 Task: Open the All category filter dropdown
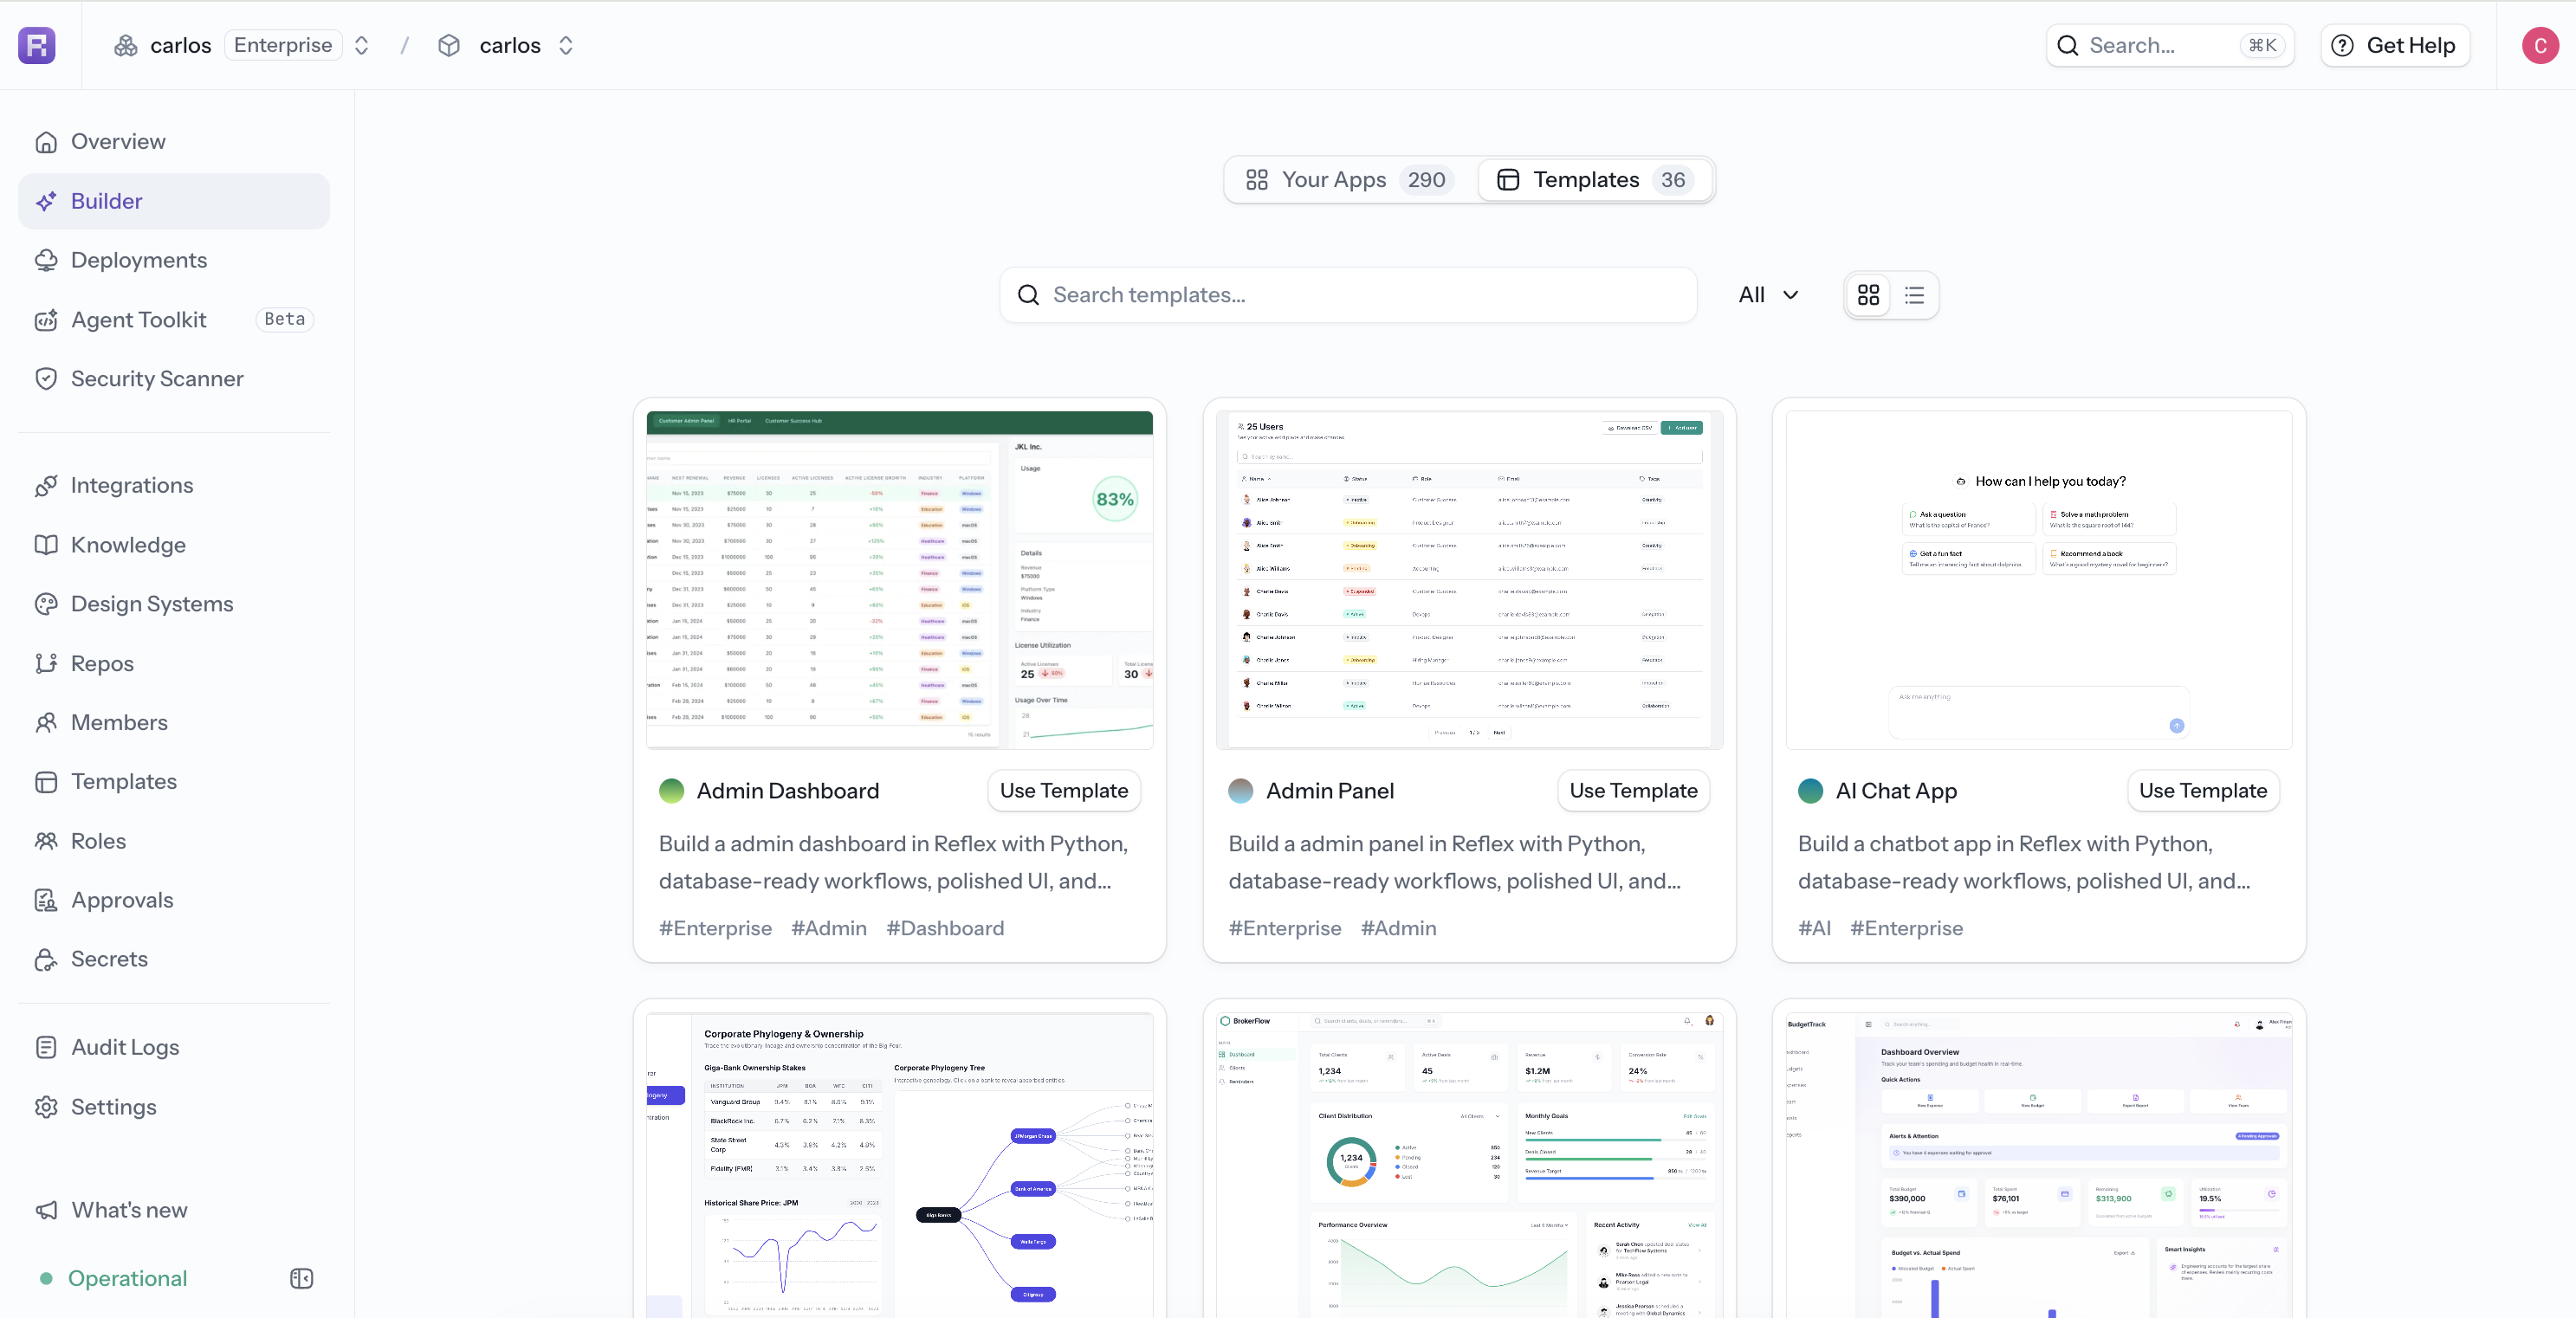(x=1768, y=295)
